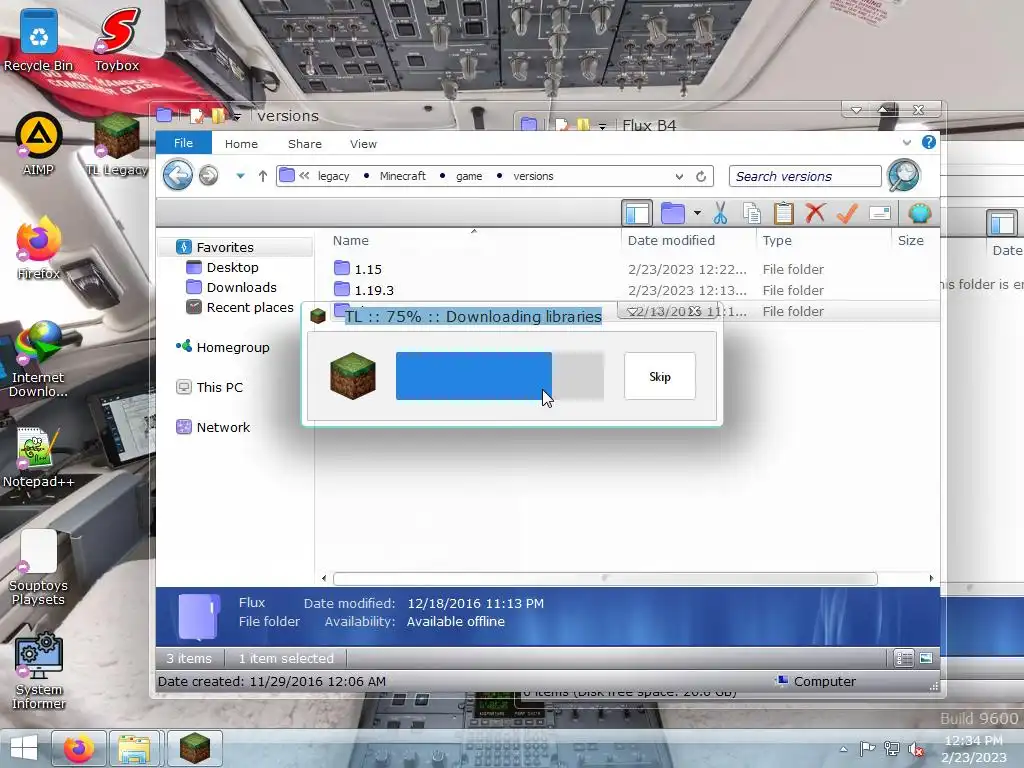Screen dimensions: 1024x768
Task: Open Internet Download Manager desktop icon
Action: [x=39, y=359]
